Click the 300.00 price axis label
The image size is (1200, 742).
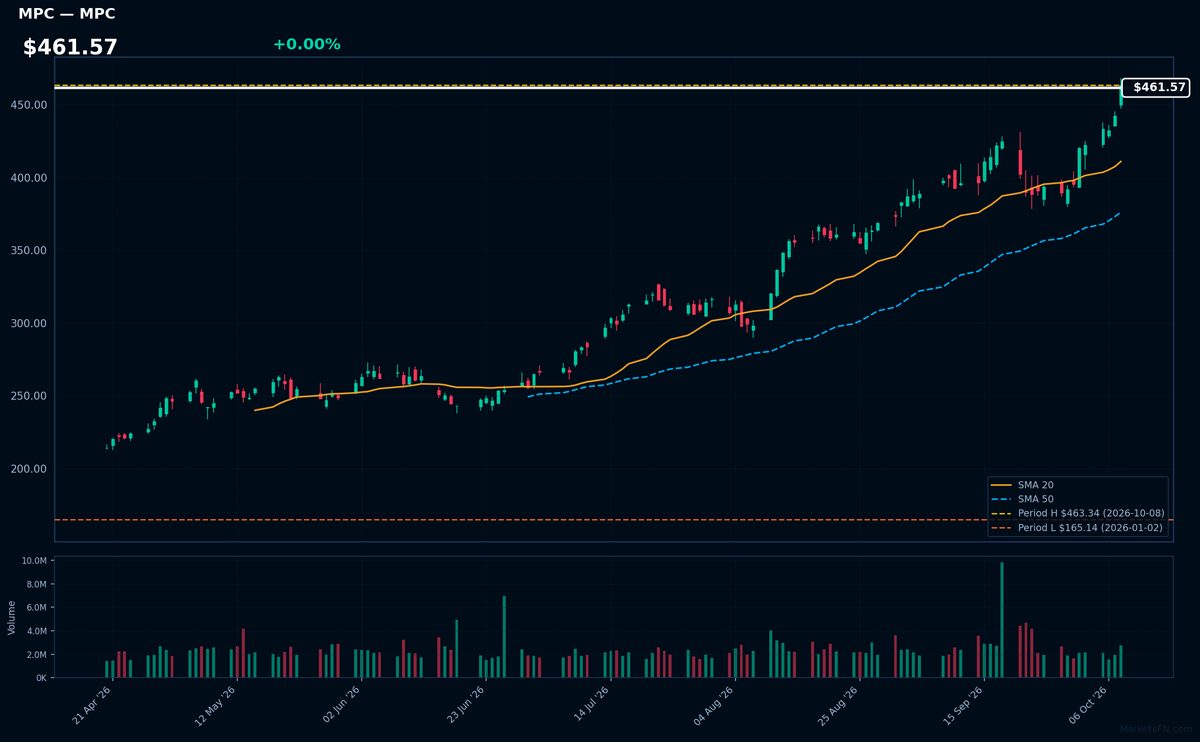click(29, 324)
